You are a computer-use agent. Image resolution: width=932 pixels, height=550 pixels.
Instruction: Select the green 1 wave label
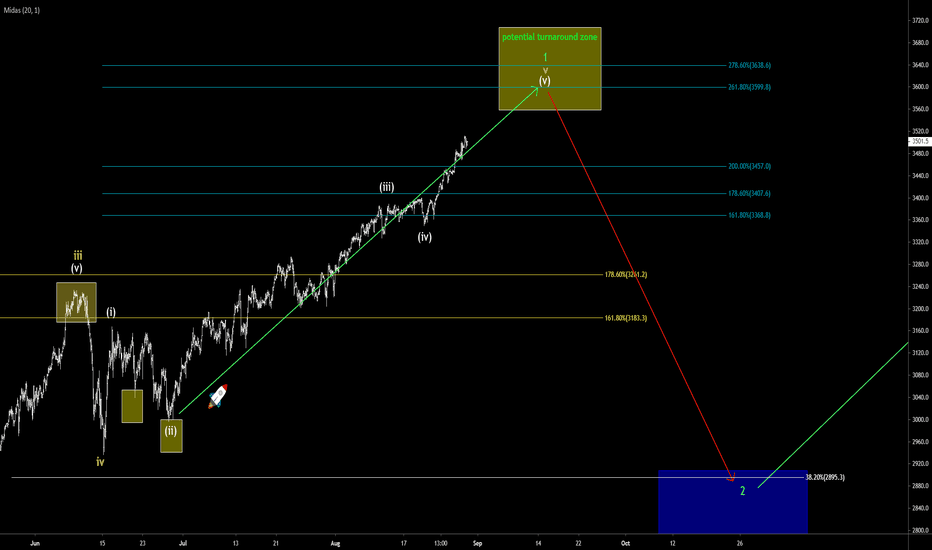pos(545,58)
